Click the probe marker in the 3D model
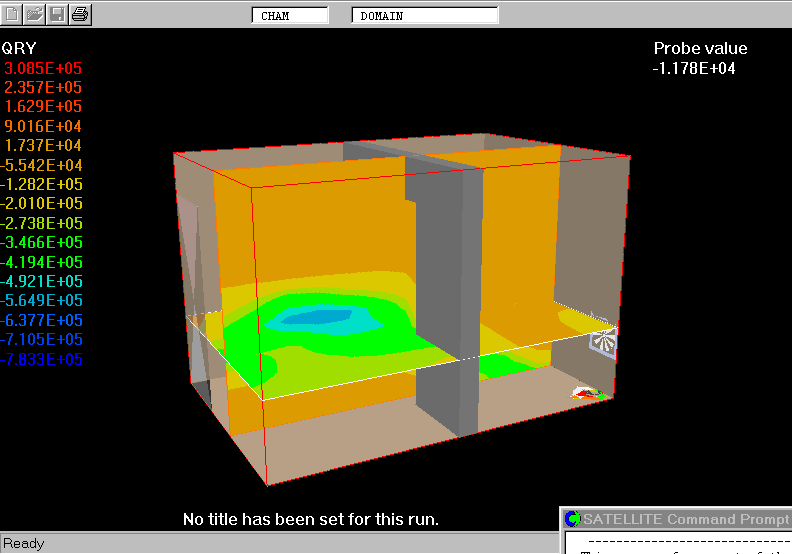The width and height of the screenshot is (792, 554). pyautogui.click(x=589, y=394)
